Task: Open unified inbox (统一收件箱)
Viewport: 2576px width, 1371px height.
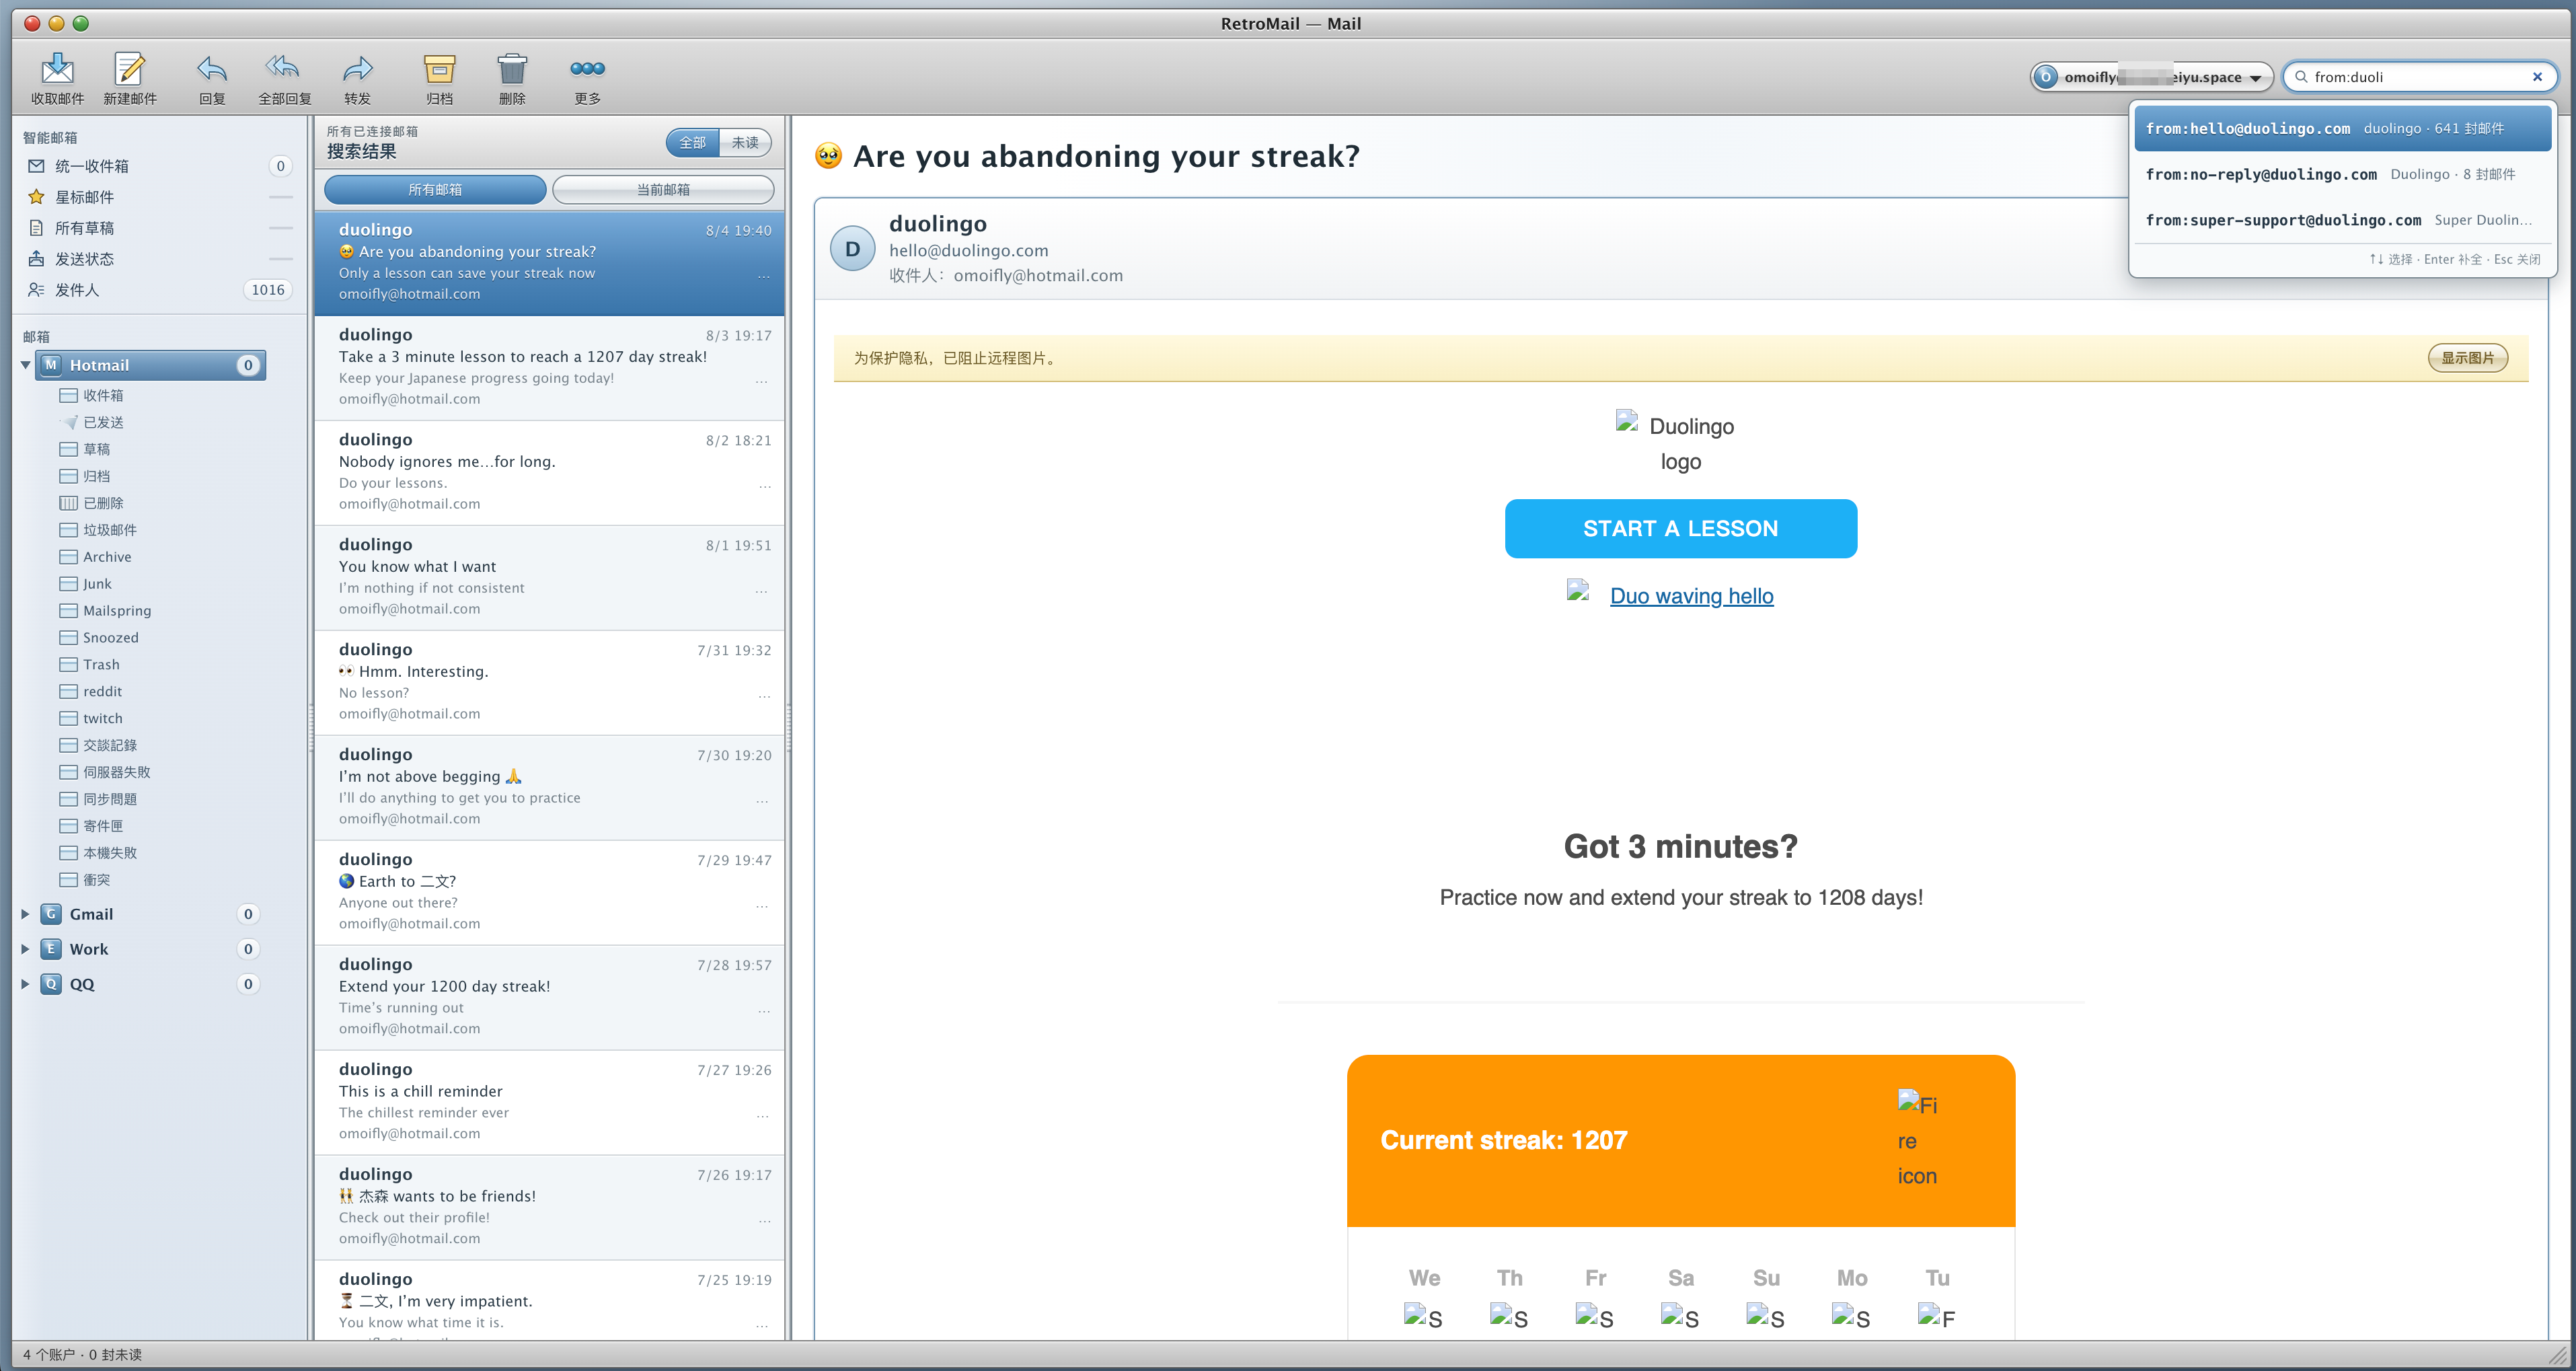Action: click(x=160, y=166)
